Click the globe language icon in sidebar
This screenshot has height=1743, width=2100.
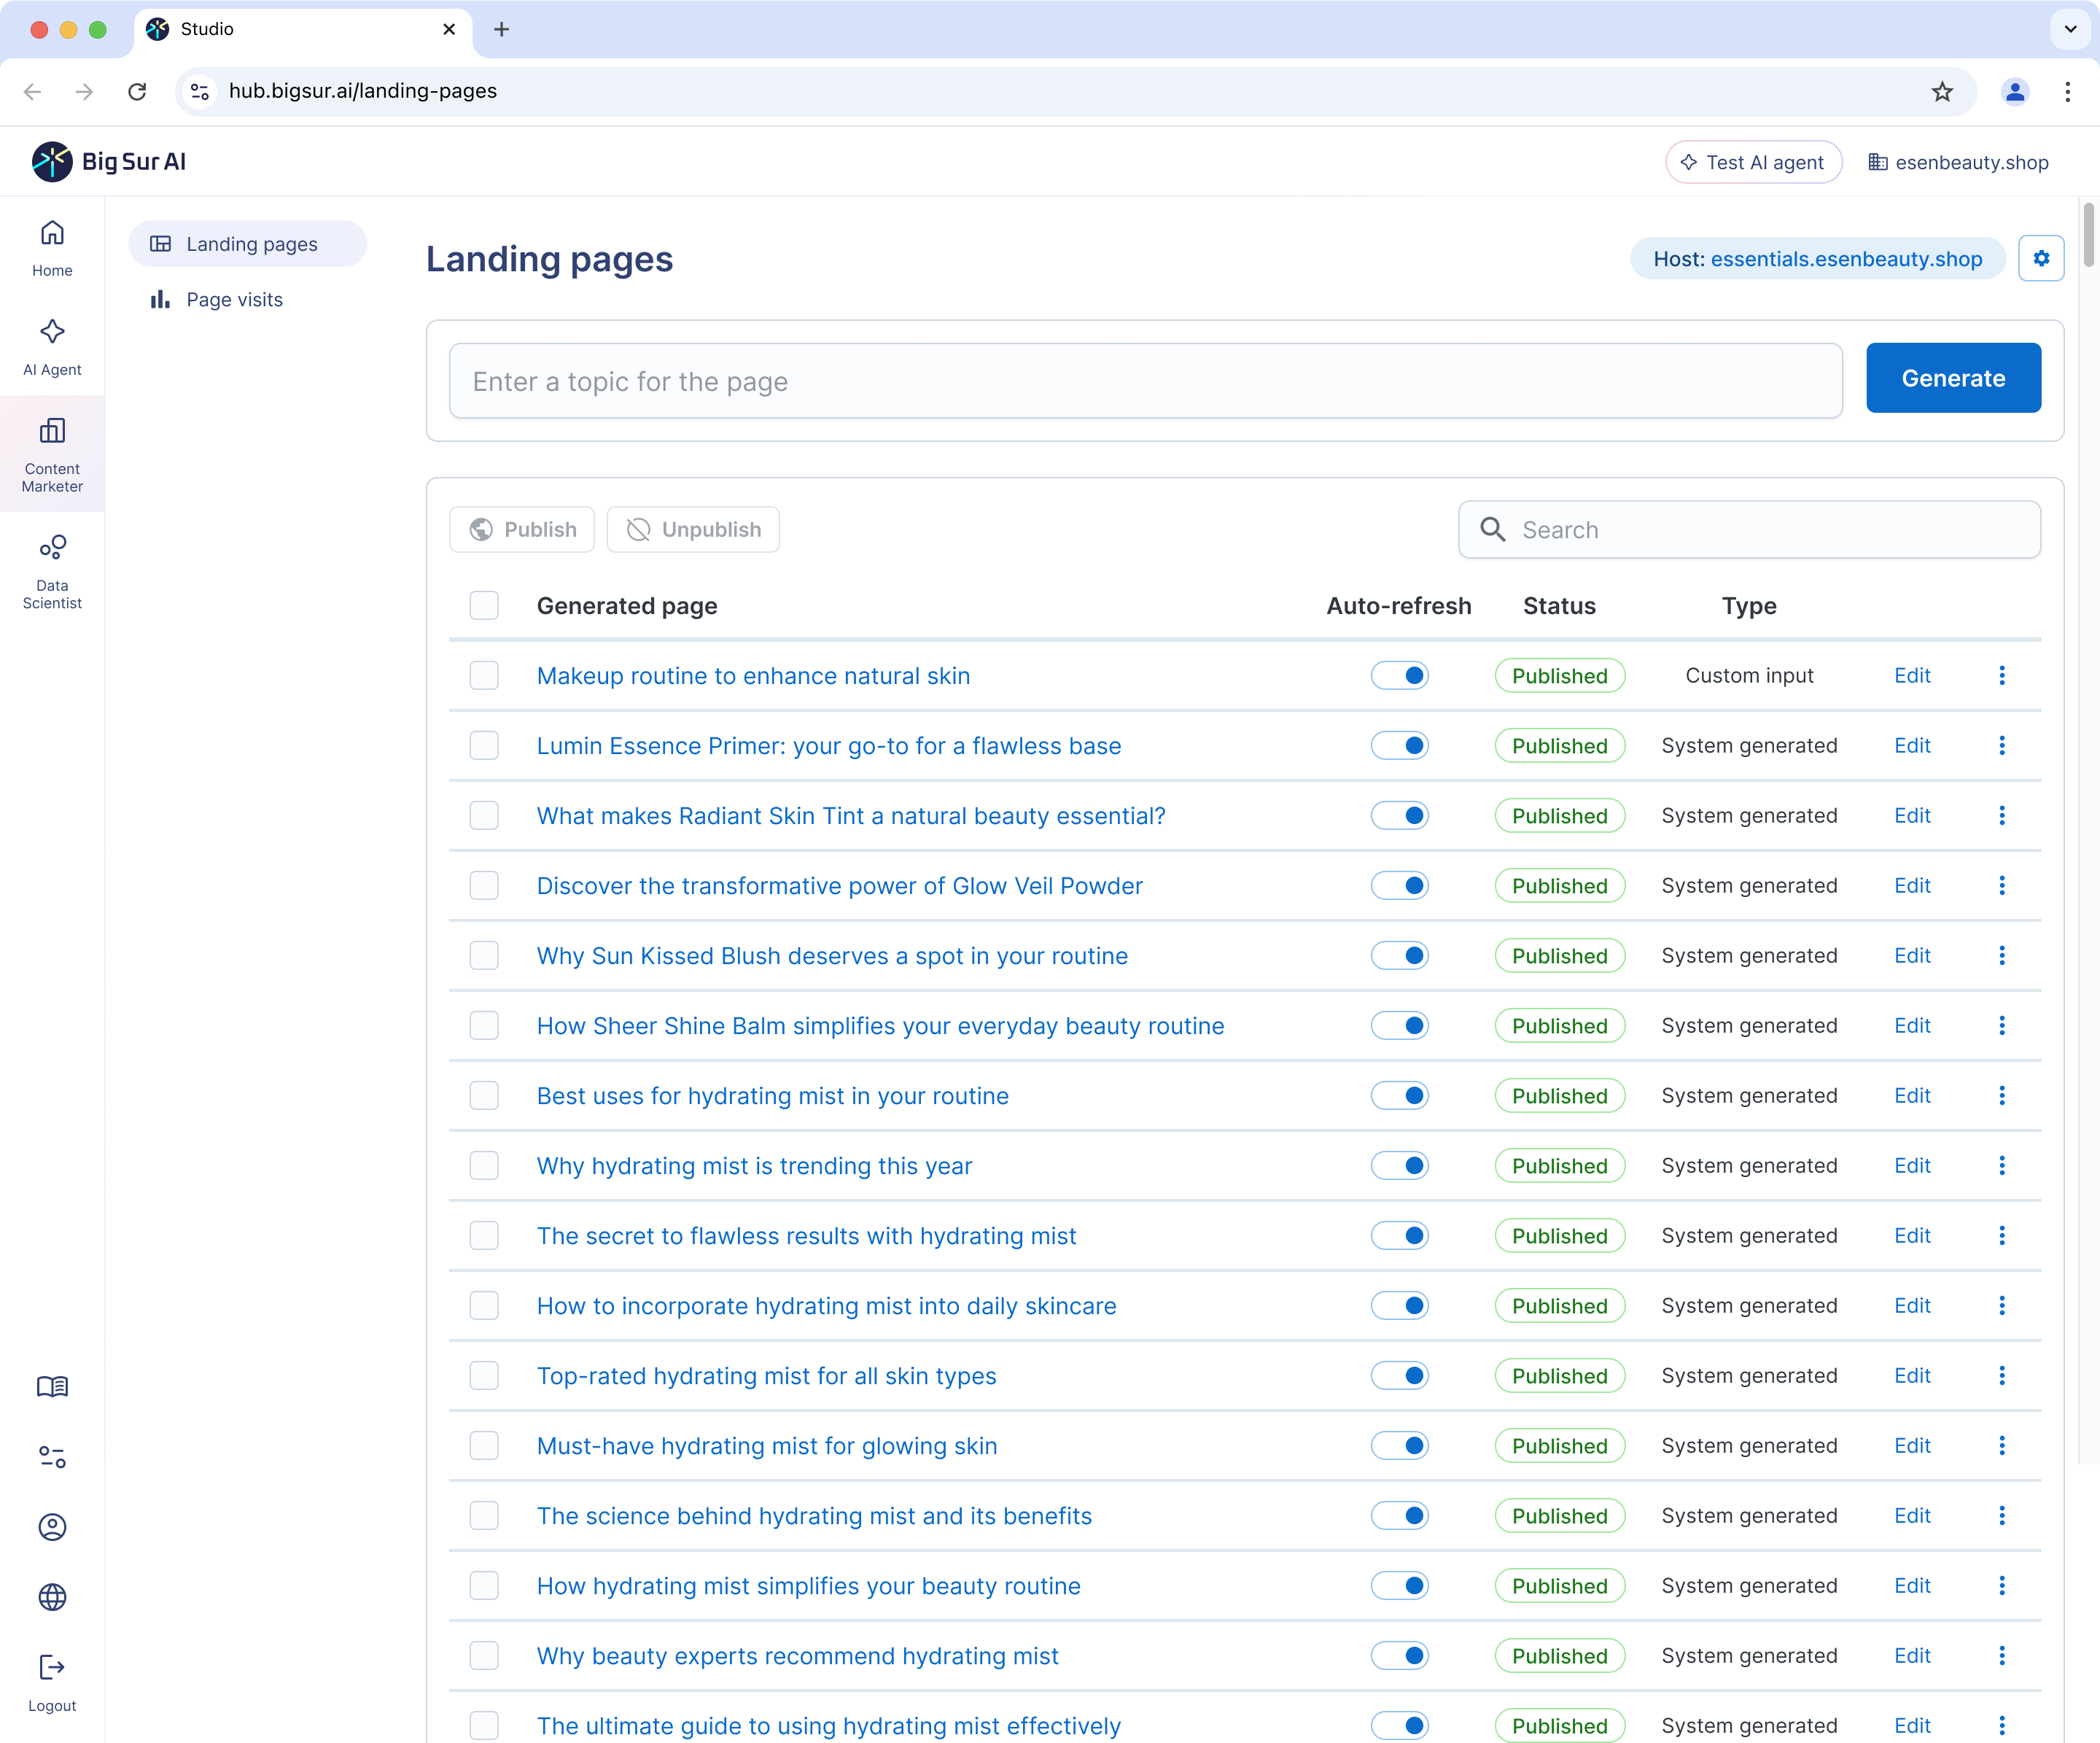coord(52,1596)
